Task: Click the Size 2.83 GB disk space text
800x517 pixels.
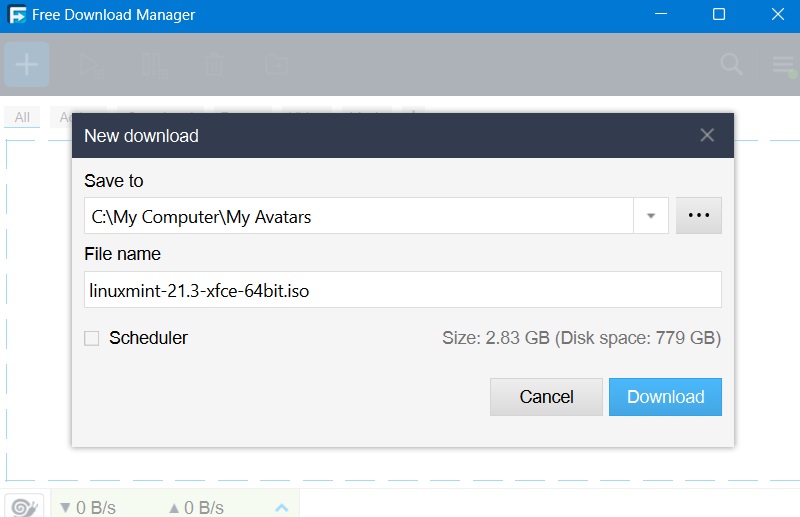Action: point(581,338)
